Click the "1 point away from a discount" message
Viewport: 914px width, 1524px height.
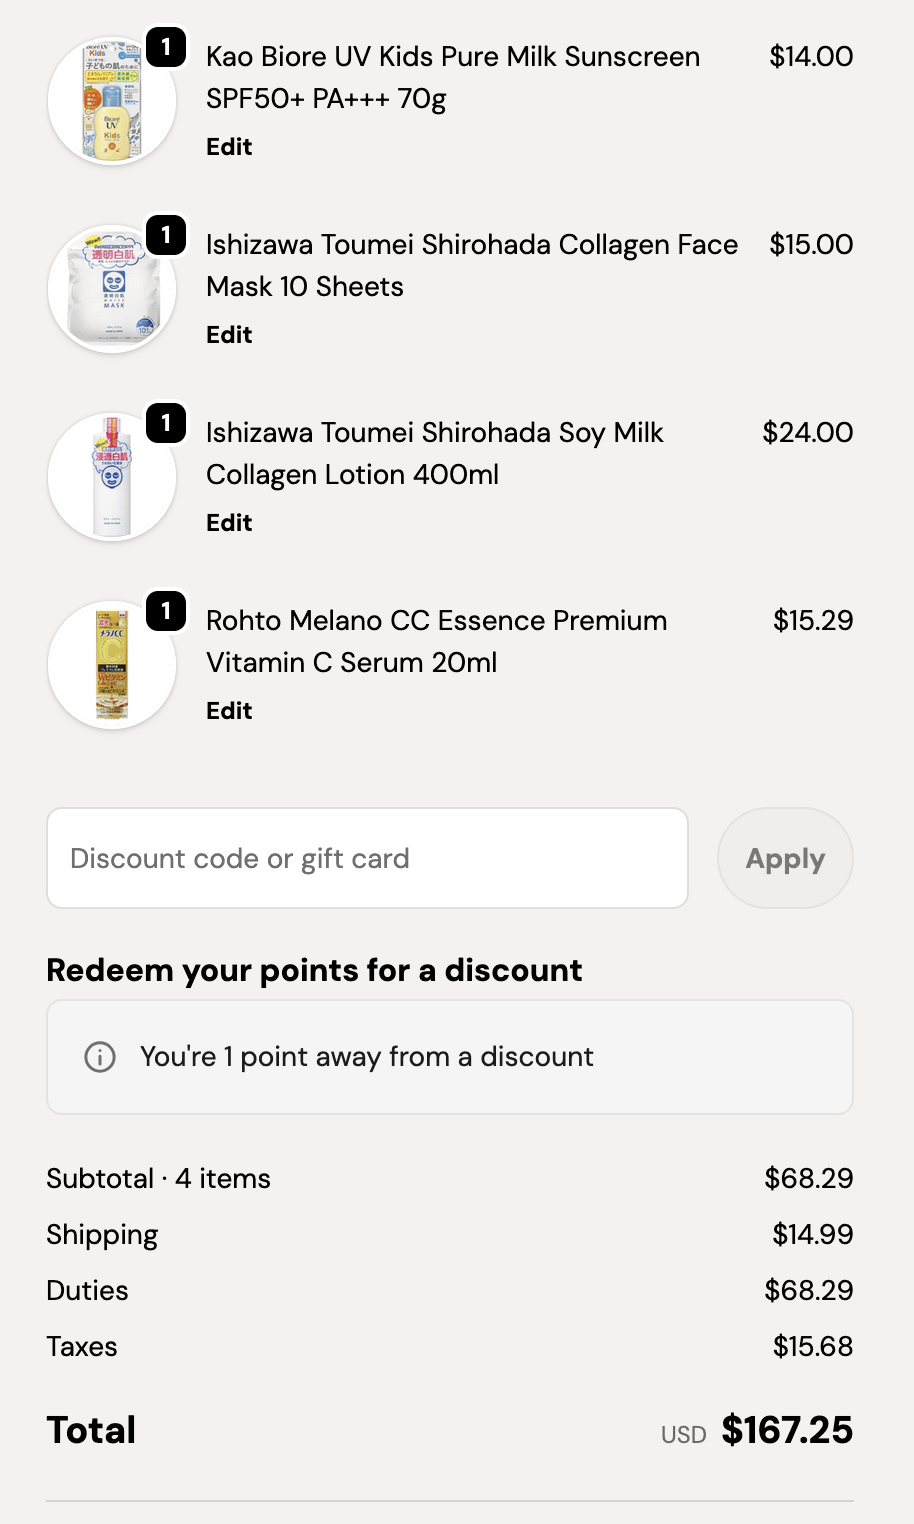pos(366,1057)
